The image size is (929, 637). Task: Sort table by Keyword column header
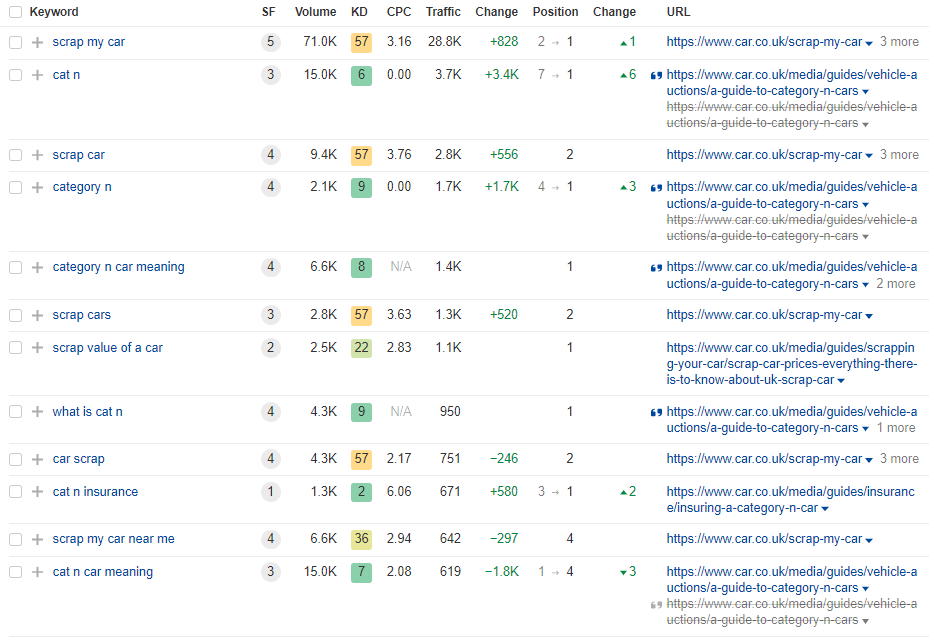click(x=54, y=12)
